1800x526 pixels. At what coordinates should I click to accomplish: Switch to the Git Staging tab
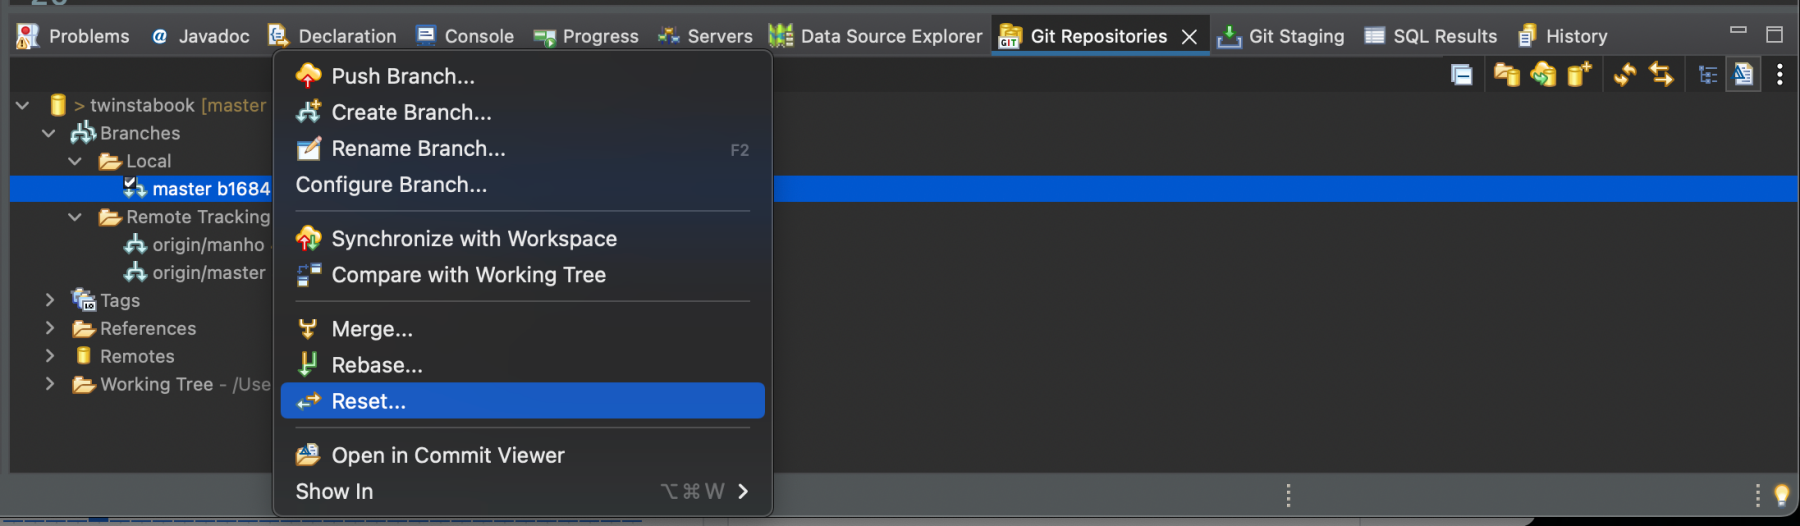[x=1281, y=36]
